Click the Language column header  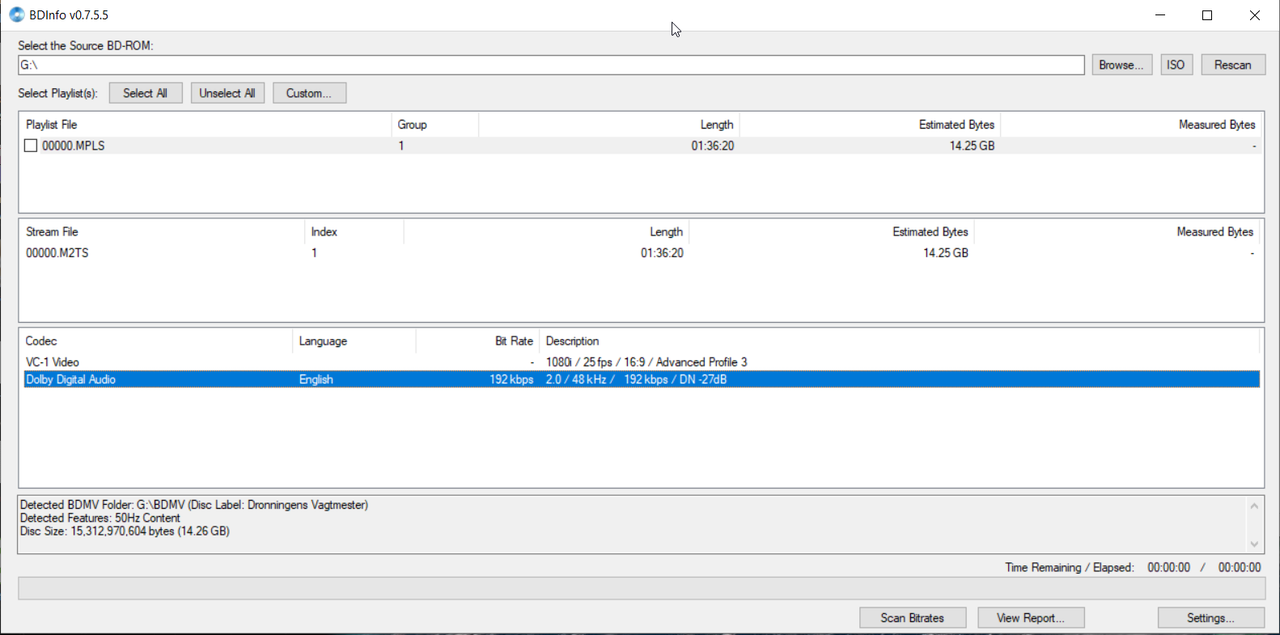(x=354, y=341)
